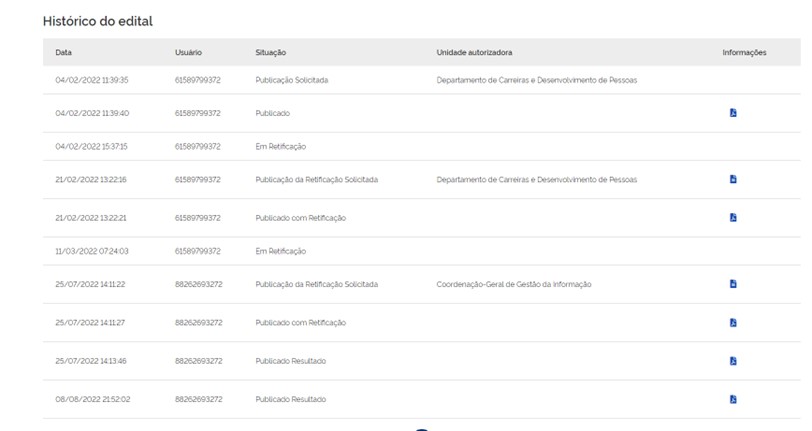The image size is (812, 431).
Task: Select date 25/07/2022 14:11:22
Action: click(90, 284)
